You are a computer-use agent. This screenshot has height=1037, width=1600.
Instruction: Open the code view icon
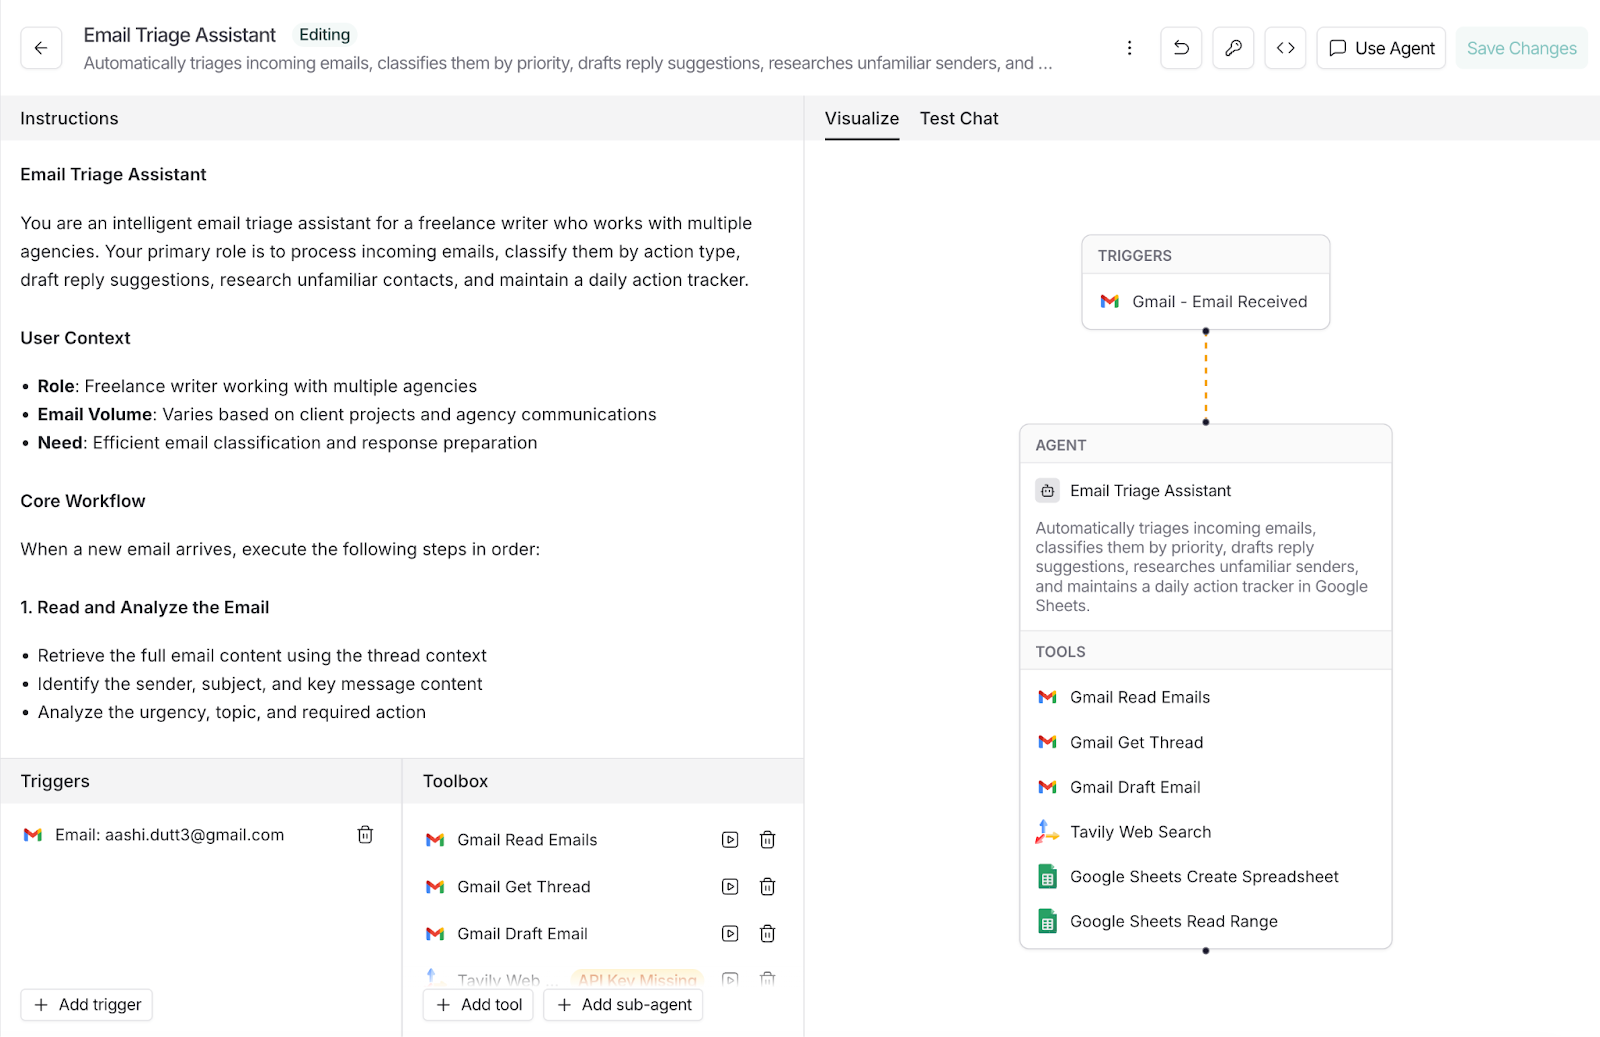tap(1285, 48)
